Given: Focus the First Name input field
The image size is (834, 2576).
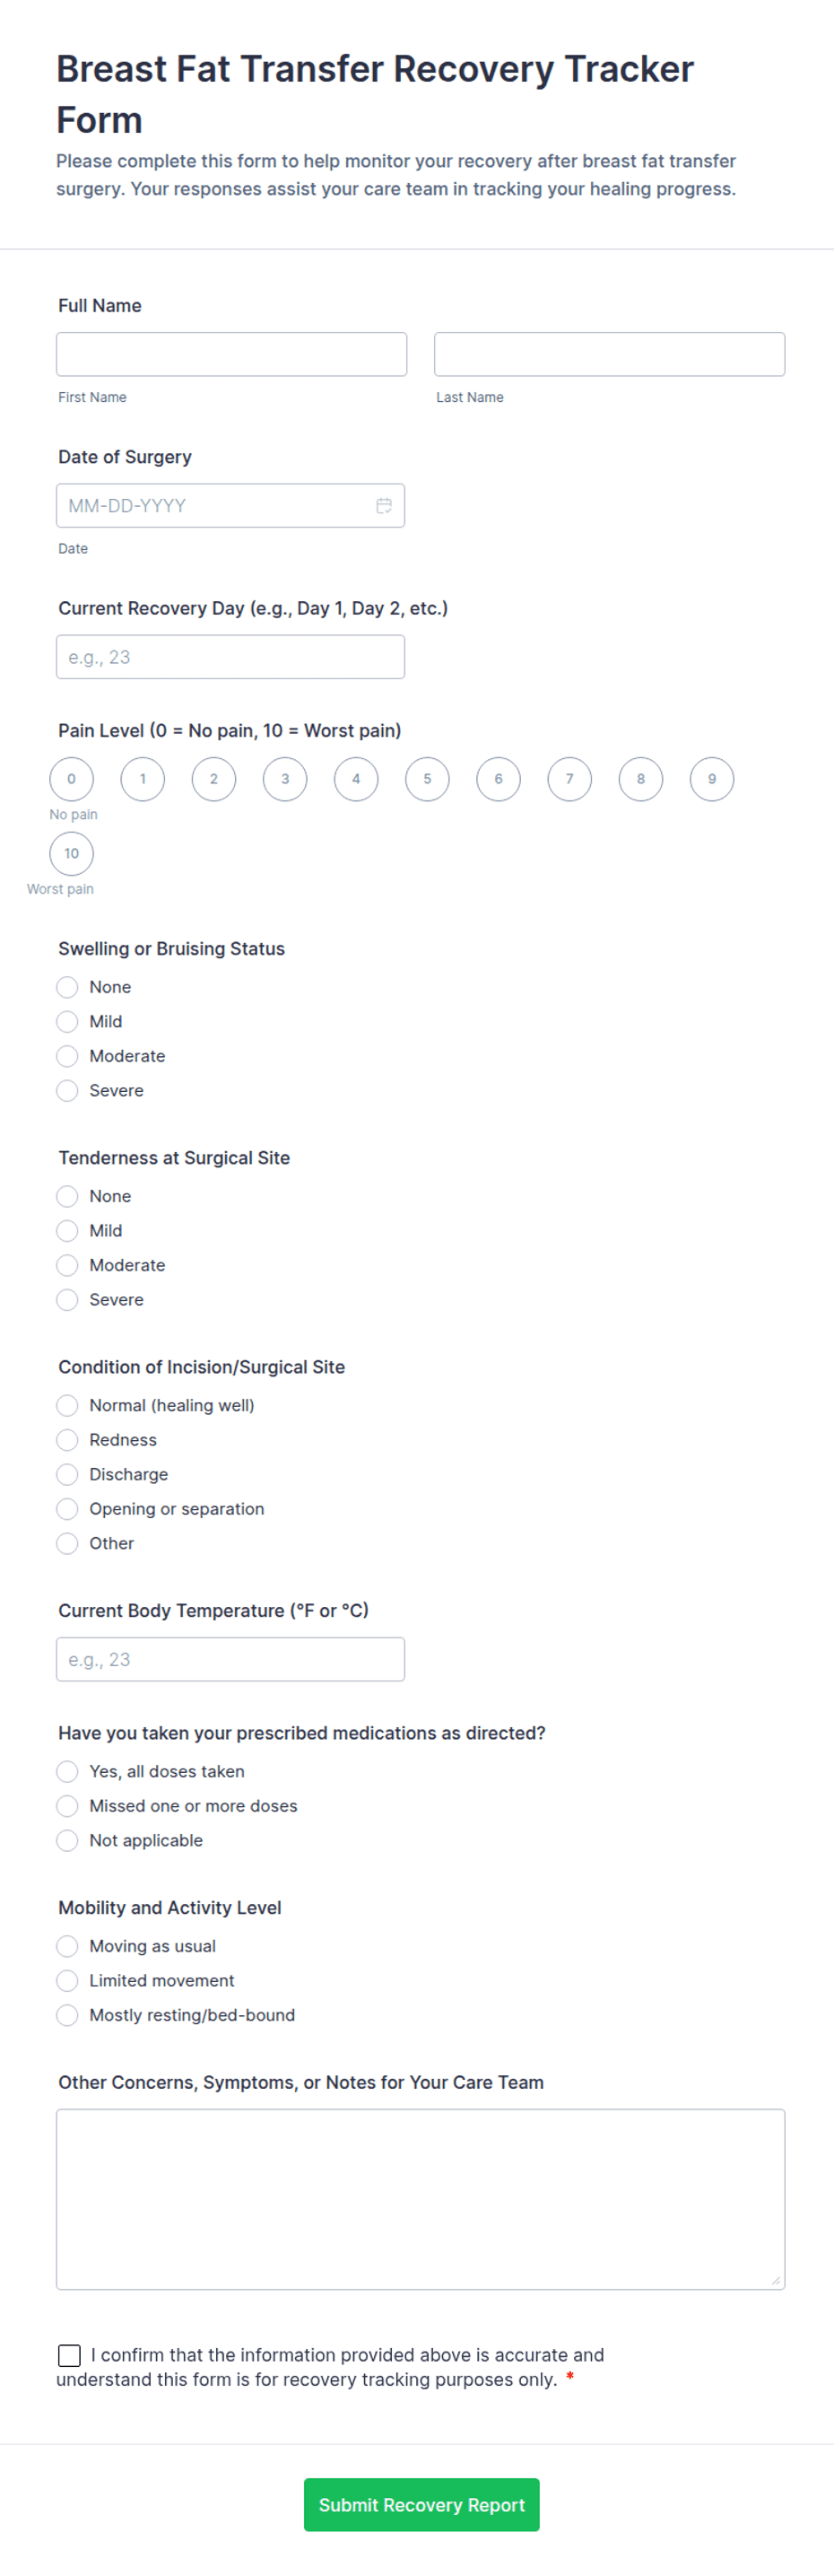Looking at the screenshot, I should 231,354.
